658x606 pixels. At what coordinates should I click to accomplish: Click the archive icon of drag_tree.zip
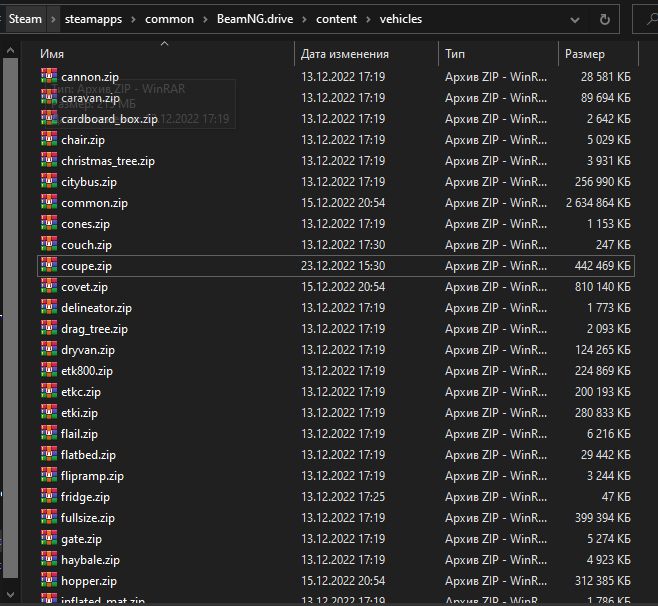(49, 328)
